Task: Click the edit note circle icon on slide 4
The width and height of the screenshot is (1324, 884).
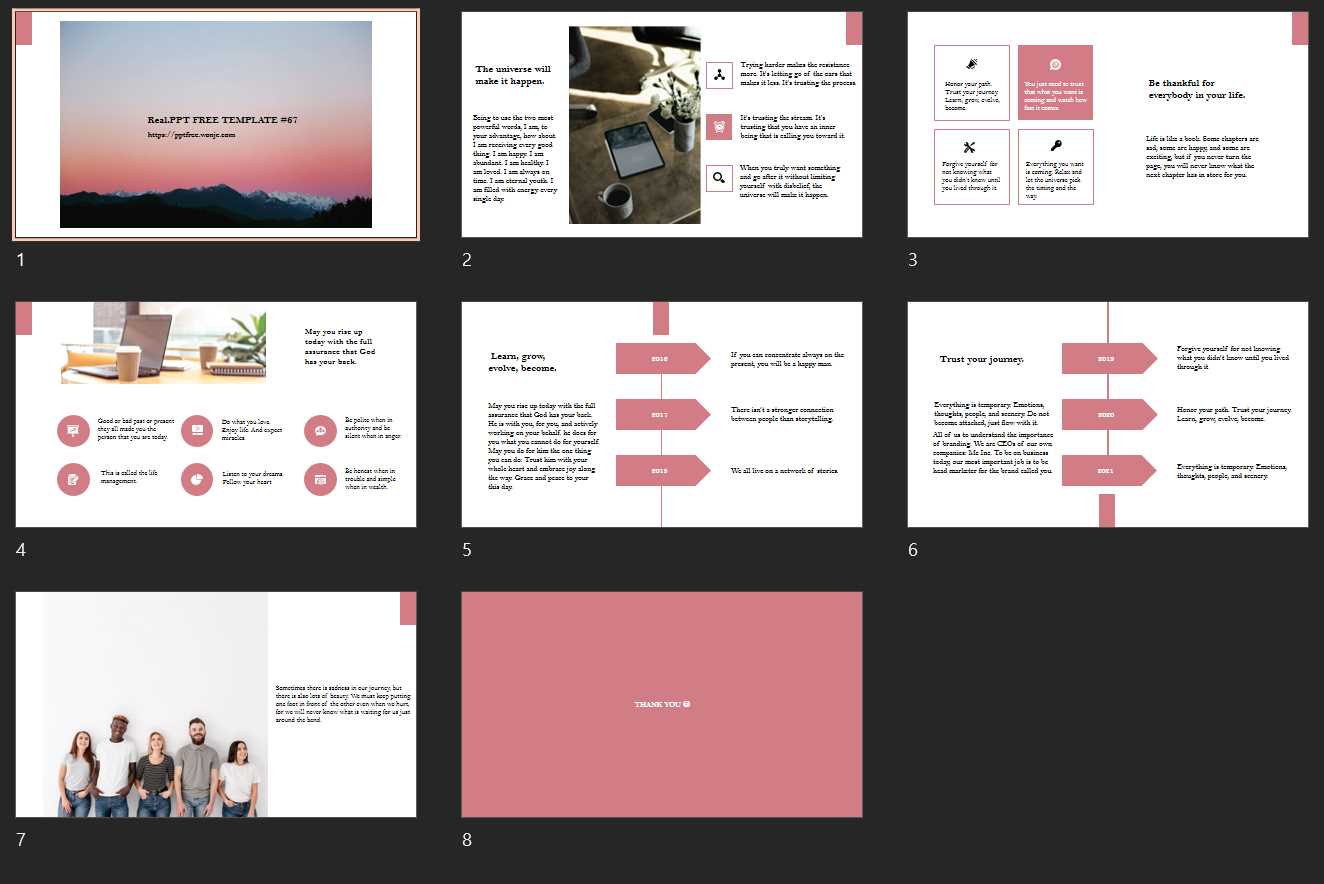Action: (x=73, y=480)
